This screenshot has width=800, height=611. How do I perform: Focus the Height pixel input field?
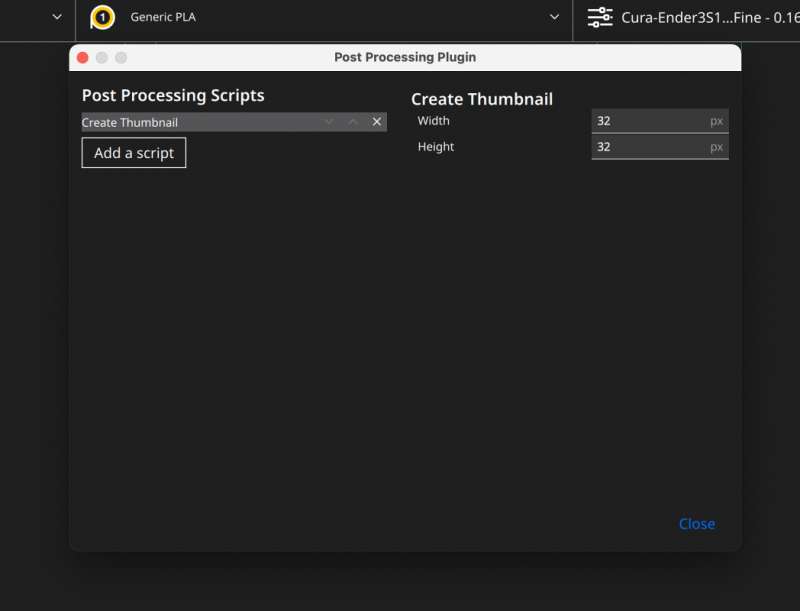(x=660, y=147)
